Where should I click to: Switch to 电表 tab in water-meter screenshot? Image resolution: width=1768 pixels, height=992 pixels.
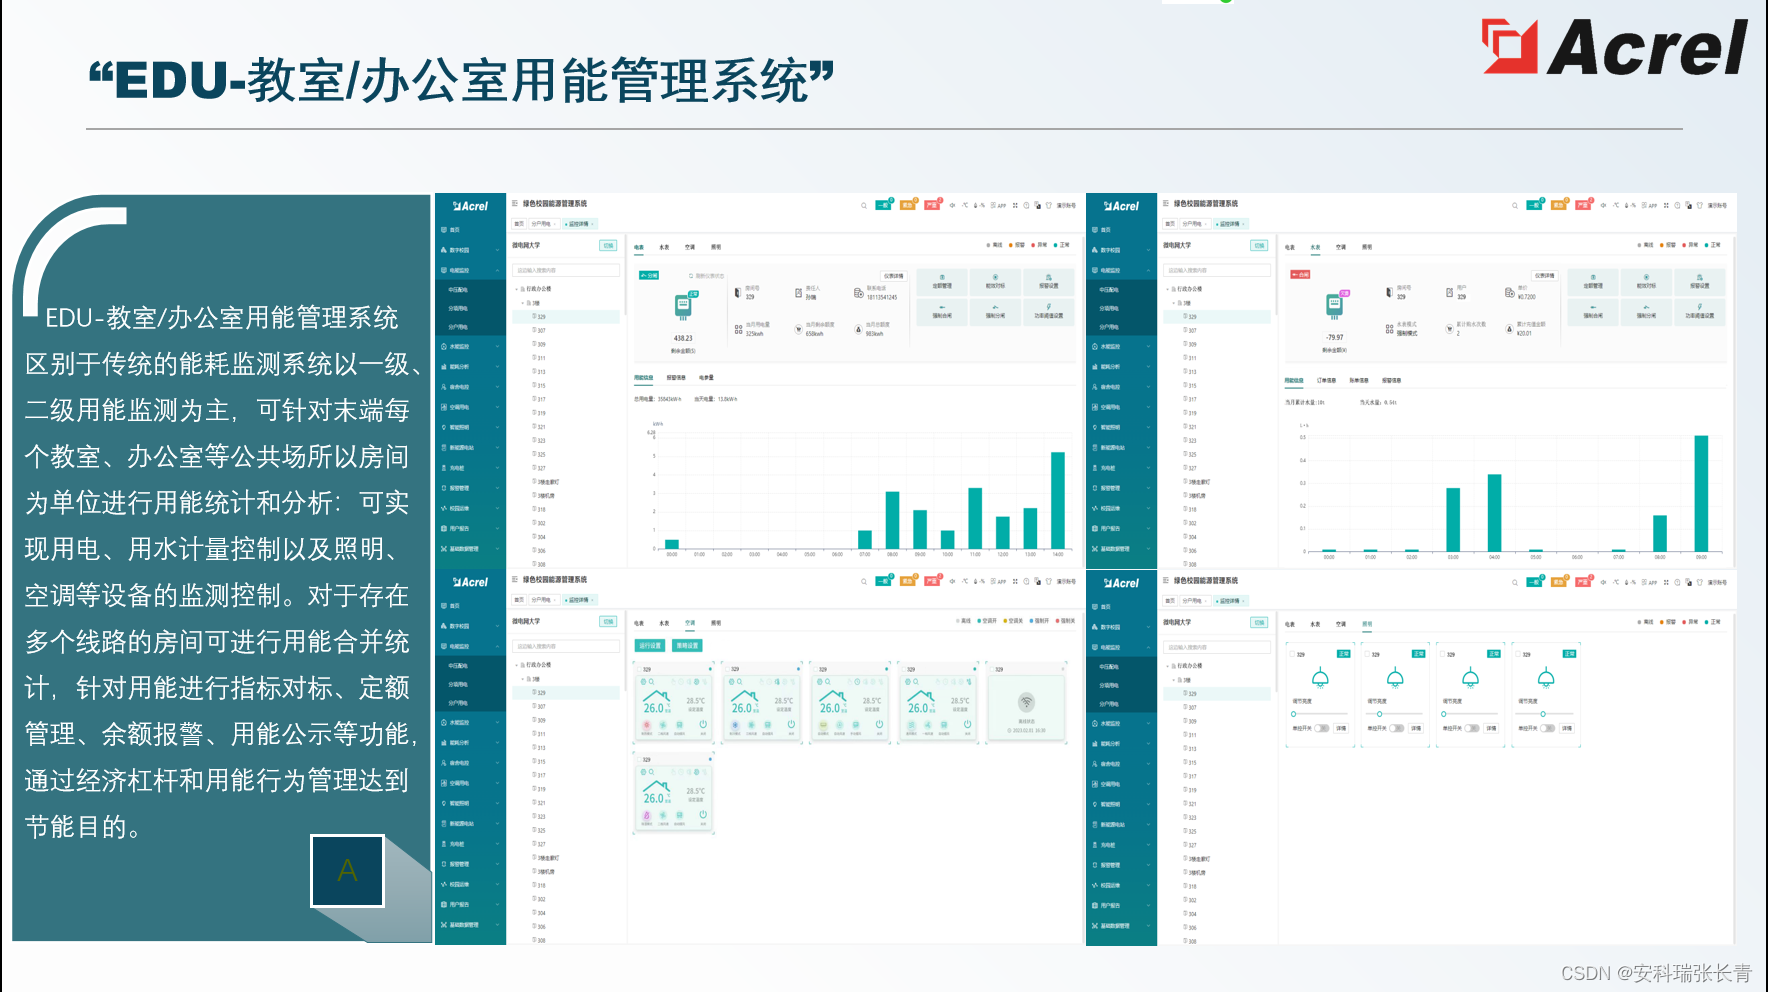tap(1290, 247)
